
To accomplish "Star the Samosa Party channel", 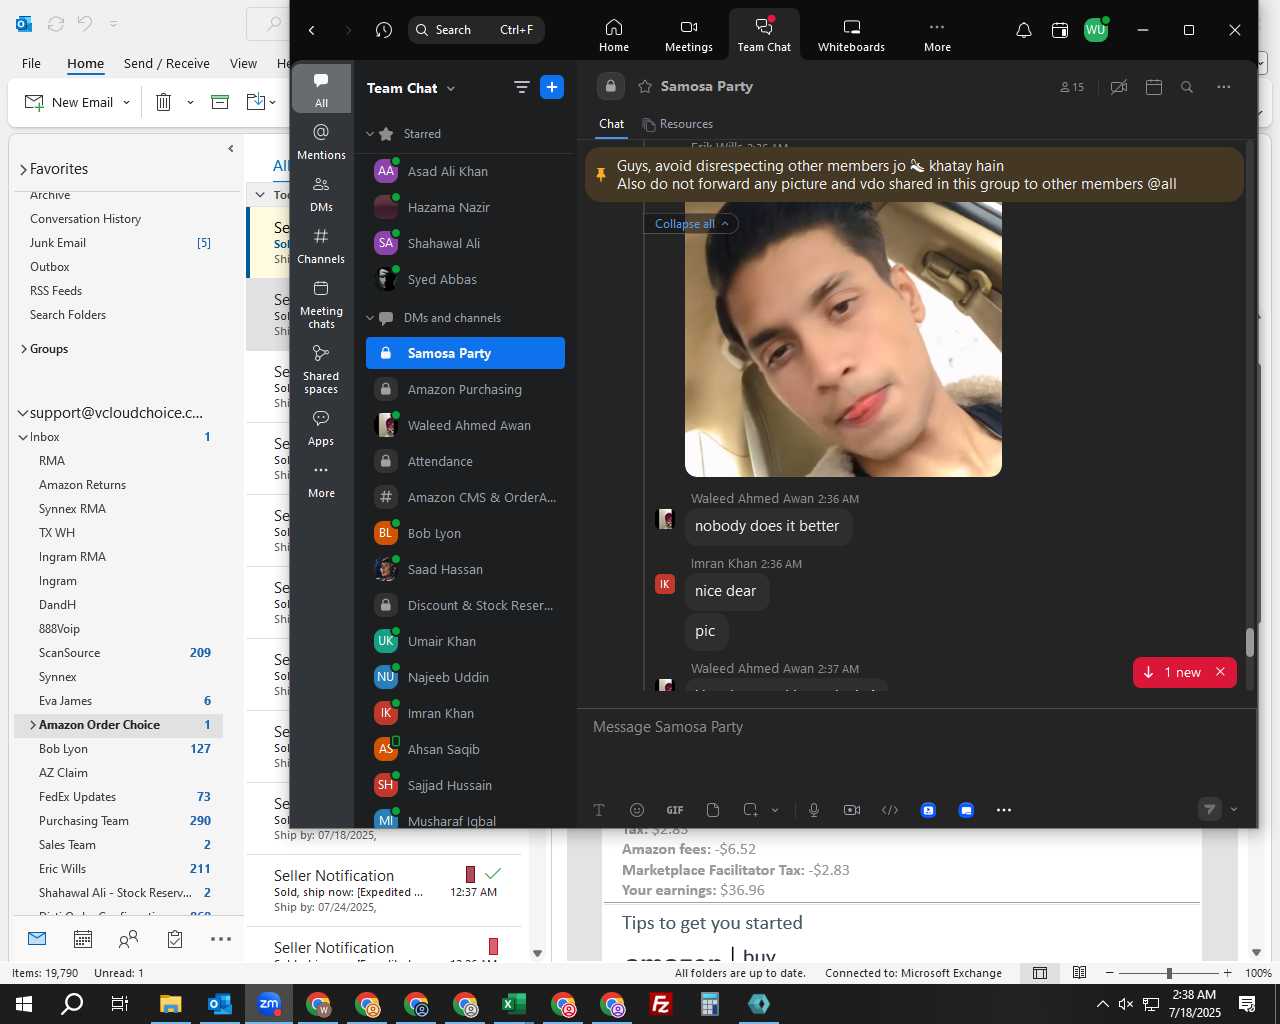I will [x=645, y=86].
